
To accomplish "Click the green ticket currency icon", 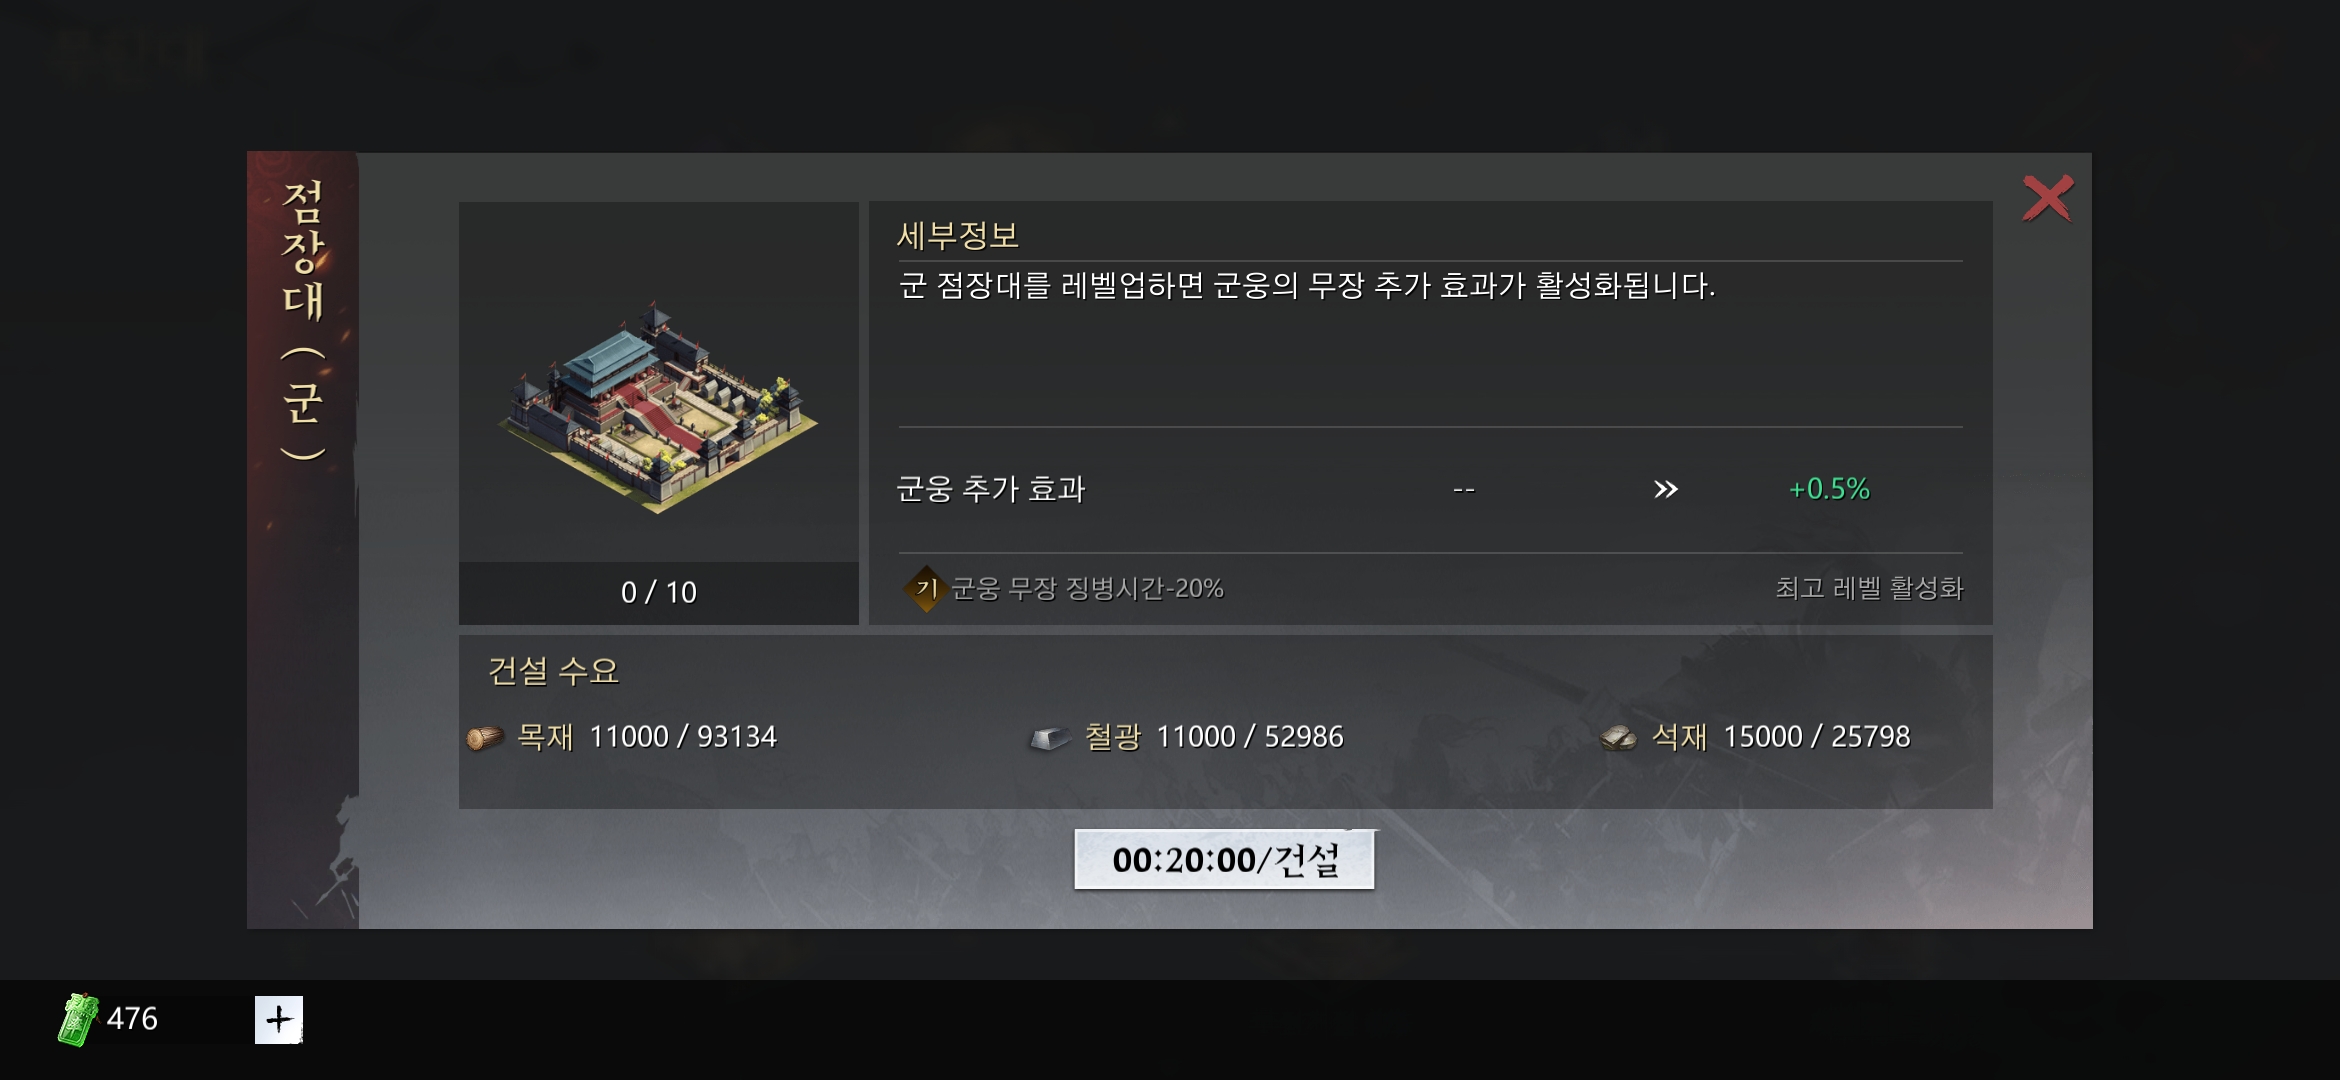I will pos(78,1019).
